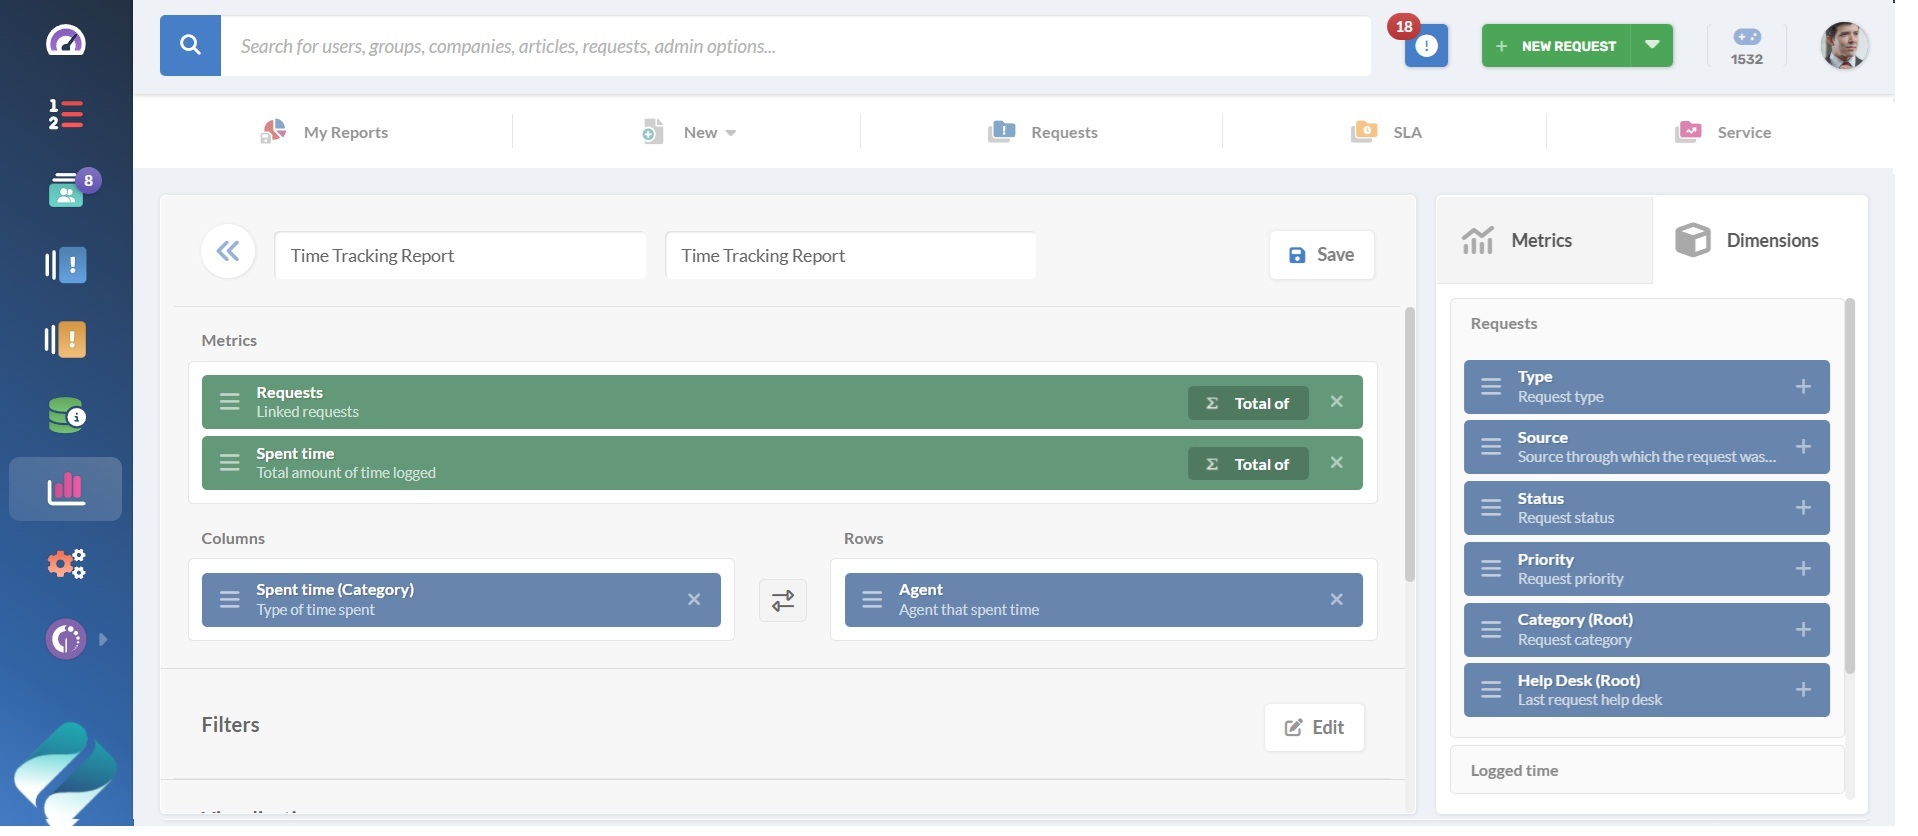Add Help Desk (Root) dimension with plus
The width and height of the screenshot is (1918, 836).
coord(1803,690)
